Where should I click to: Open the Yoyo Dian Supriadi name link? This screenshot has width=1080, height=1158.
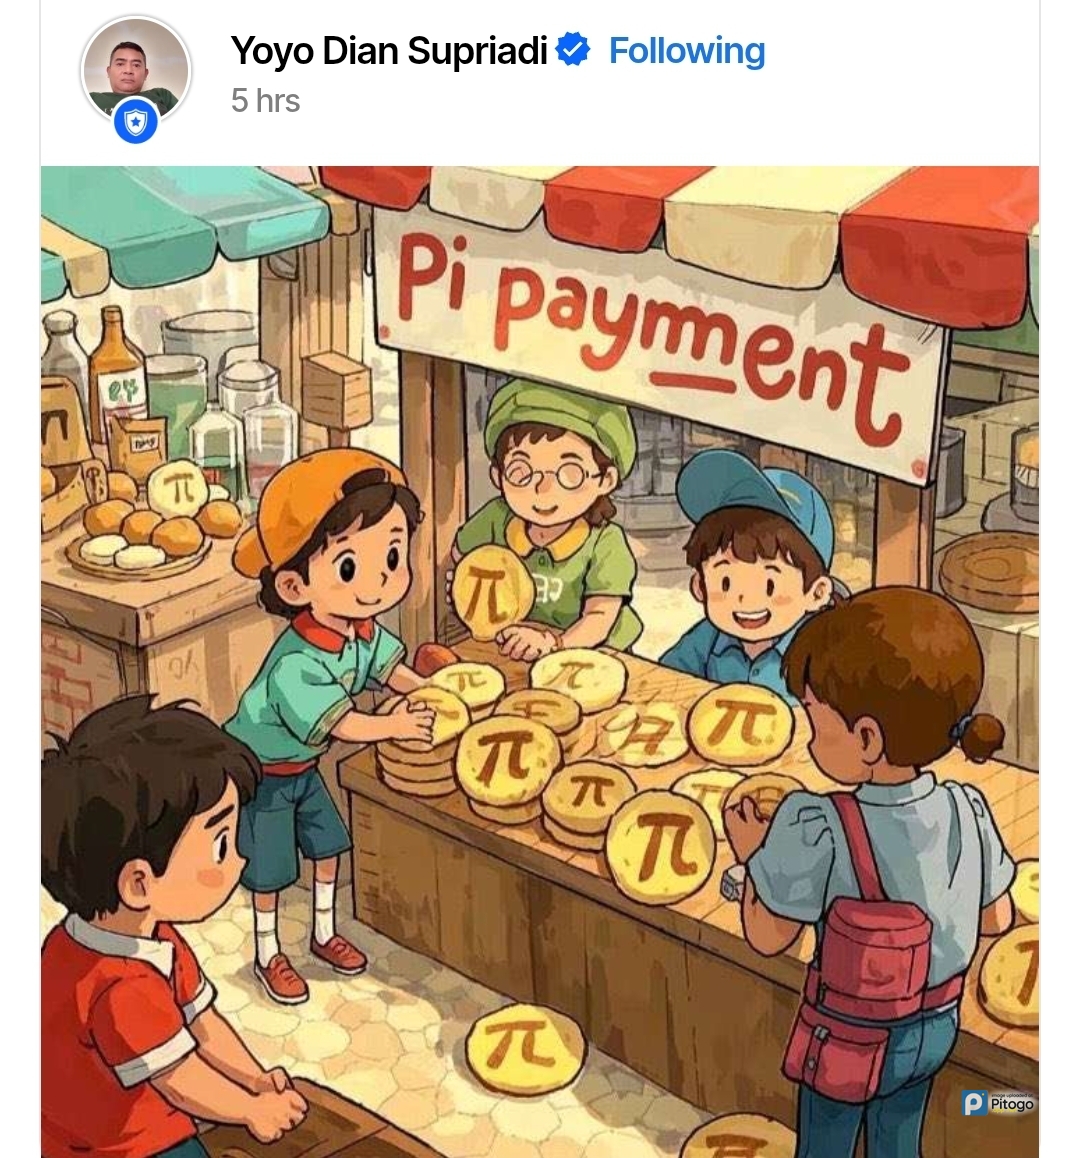click(389, 50)
